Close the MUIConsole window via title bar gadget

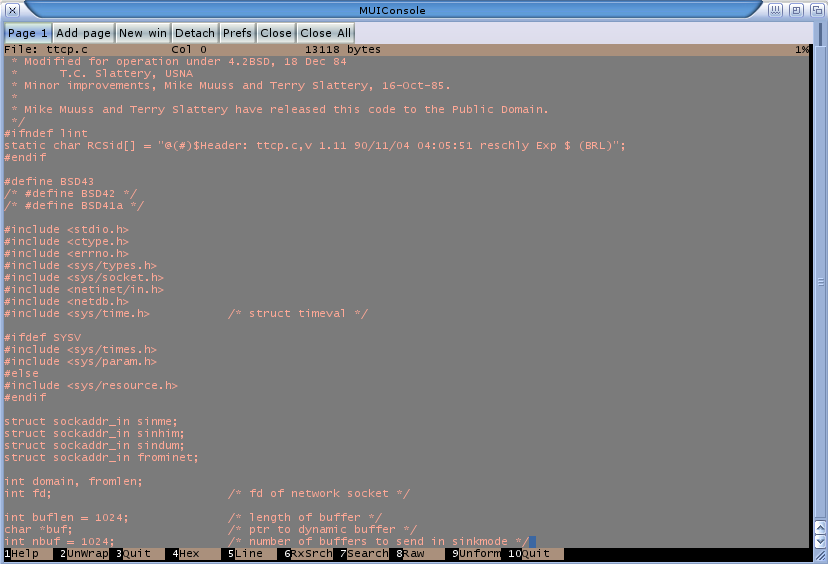click(13, 10)
